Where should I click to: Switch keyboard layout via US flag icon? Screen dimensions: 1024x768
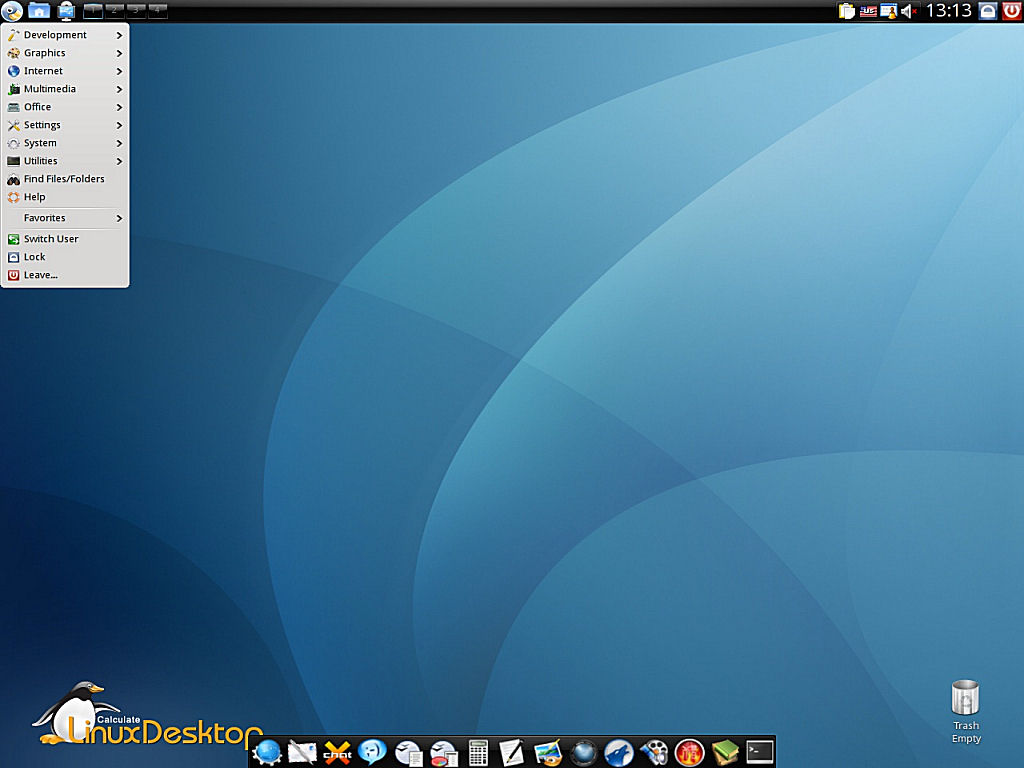click(x=868, y=11)
